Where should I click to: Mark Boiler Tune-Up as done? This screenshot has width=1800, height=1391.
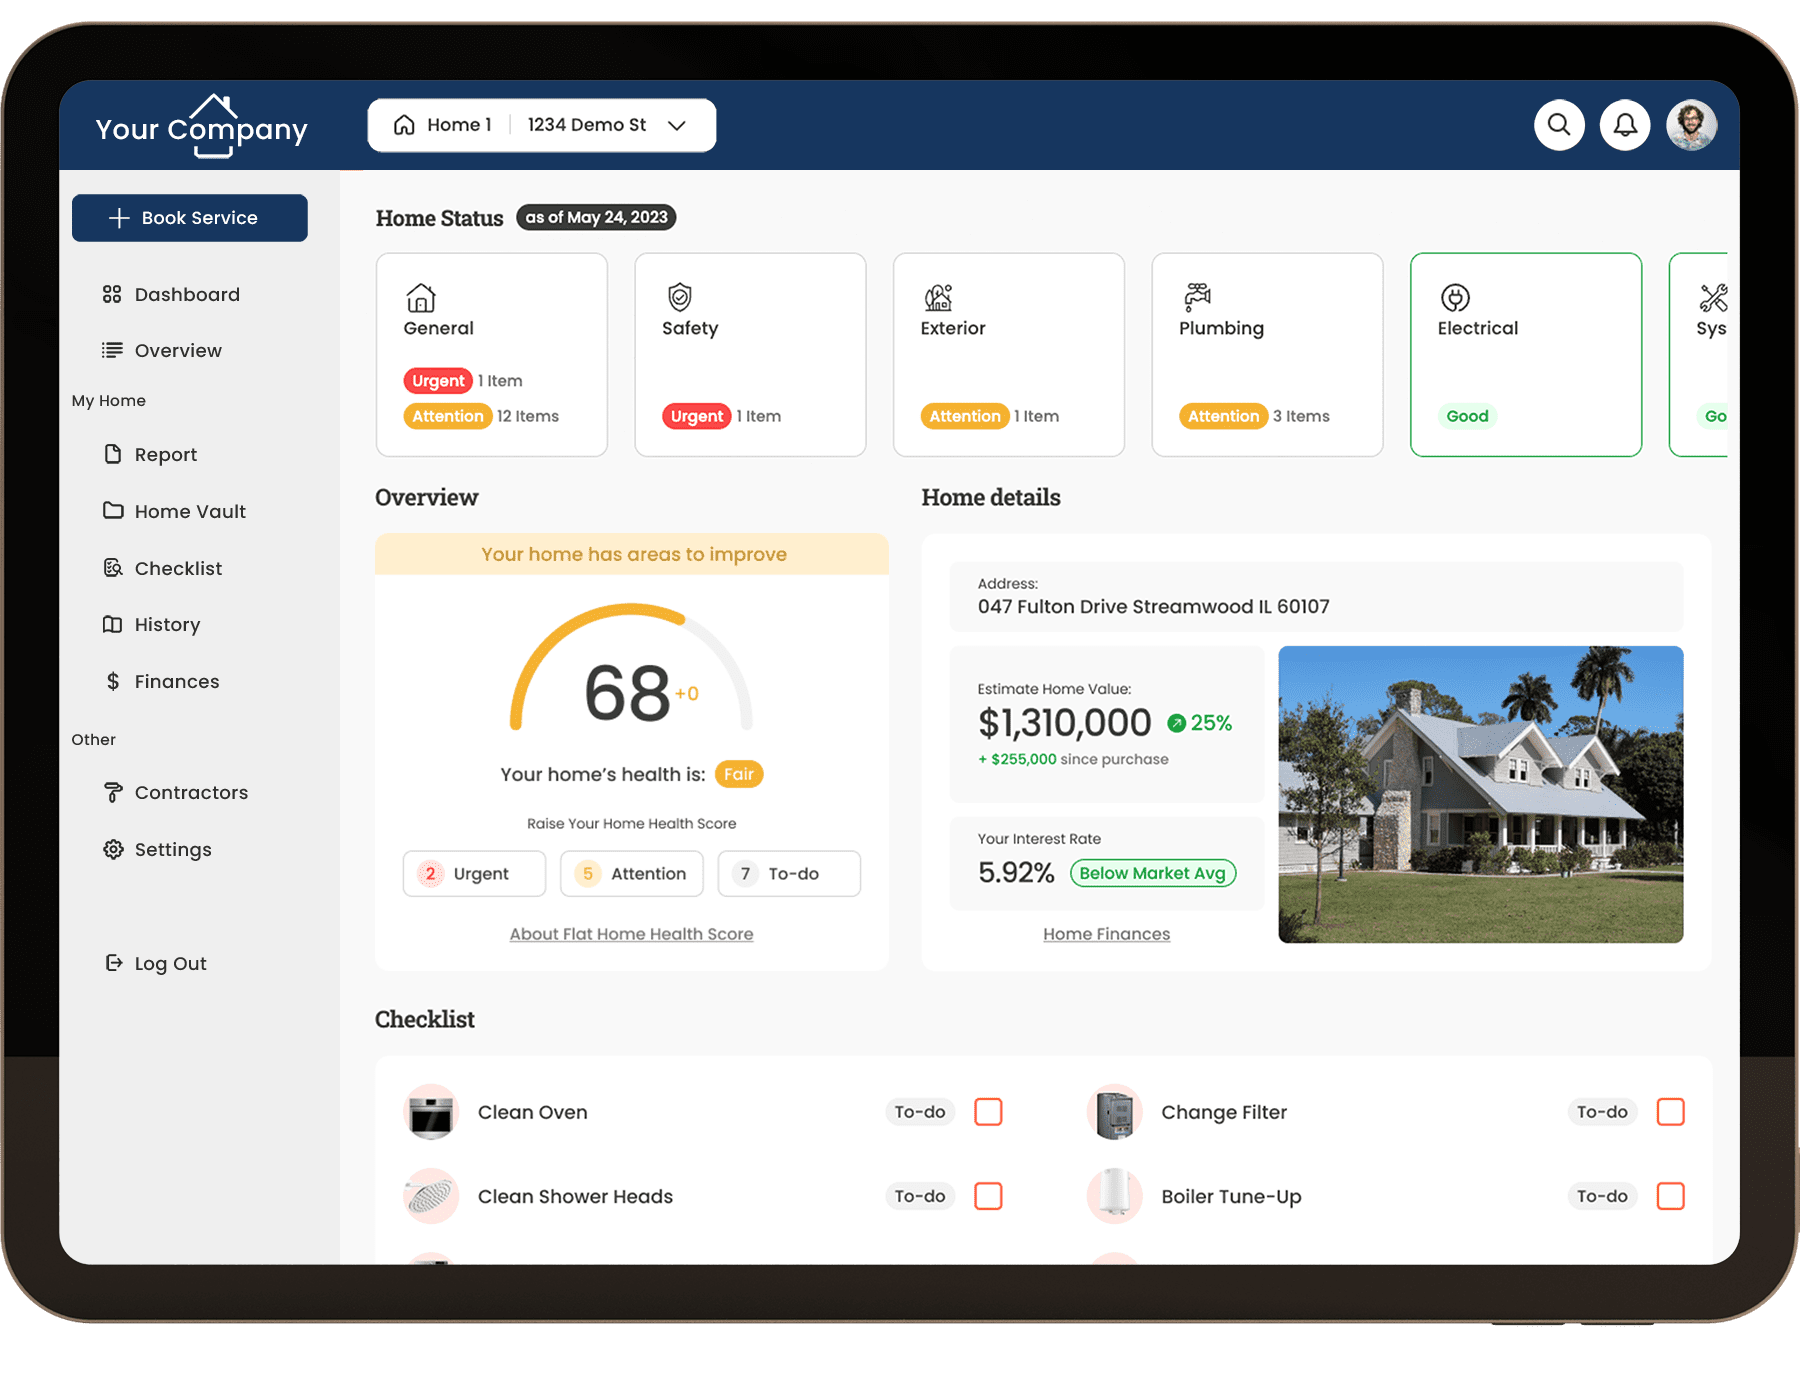tap(1670, 1196)
